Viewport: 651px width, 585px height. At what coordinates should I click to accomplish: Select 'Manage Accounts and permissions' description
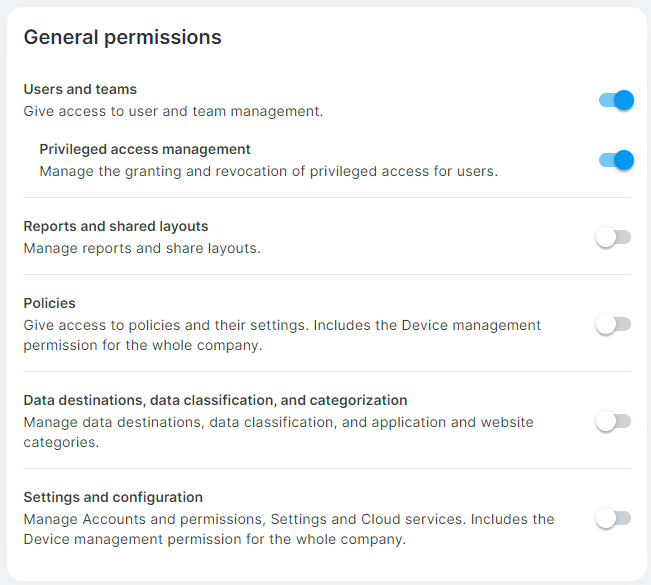tap(289, 529)
